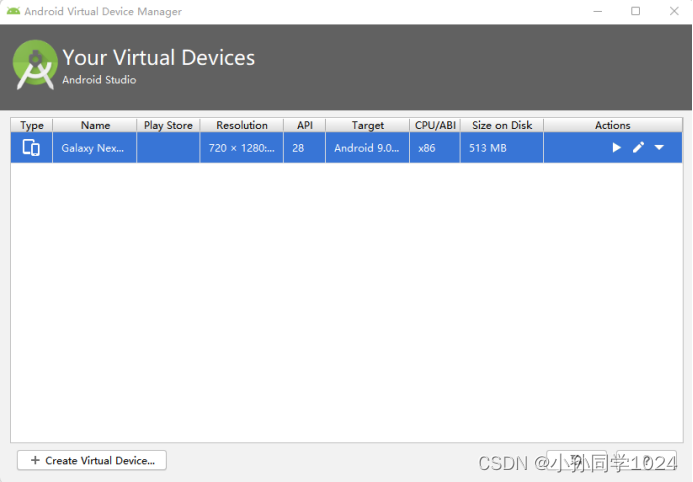
Task: Click the Android Studio logo in header
Action: [35, 65]
